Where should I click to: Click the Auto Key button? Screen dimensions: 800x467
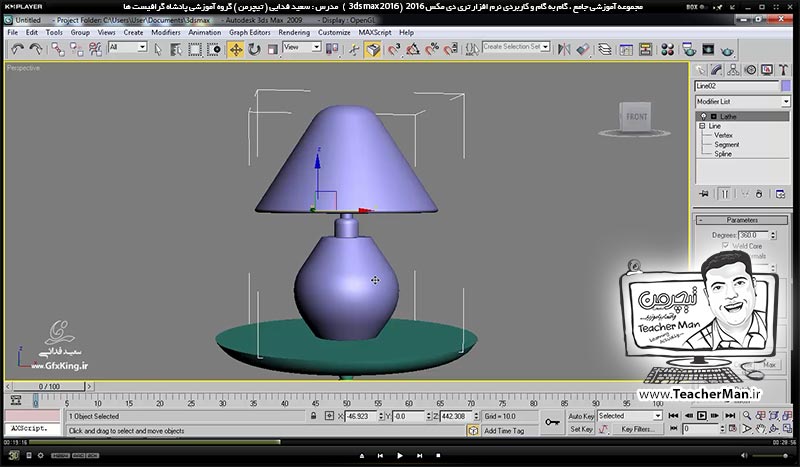581,416
